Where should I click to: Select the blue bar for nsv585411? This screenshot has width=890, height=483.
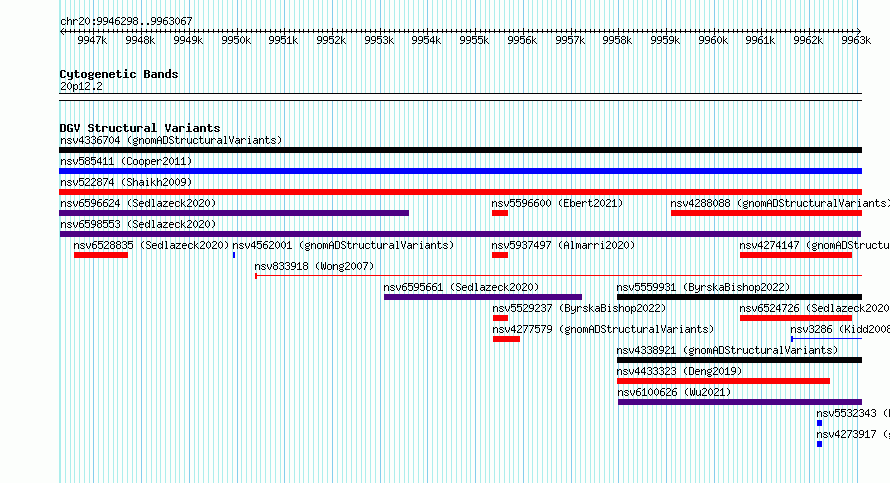click(x=460, y=171)
